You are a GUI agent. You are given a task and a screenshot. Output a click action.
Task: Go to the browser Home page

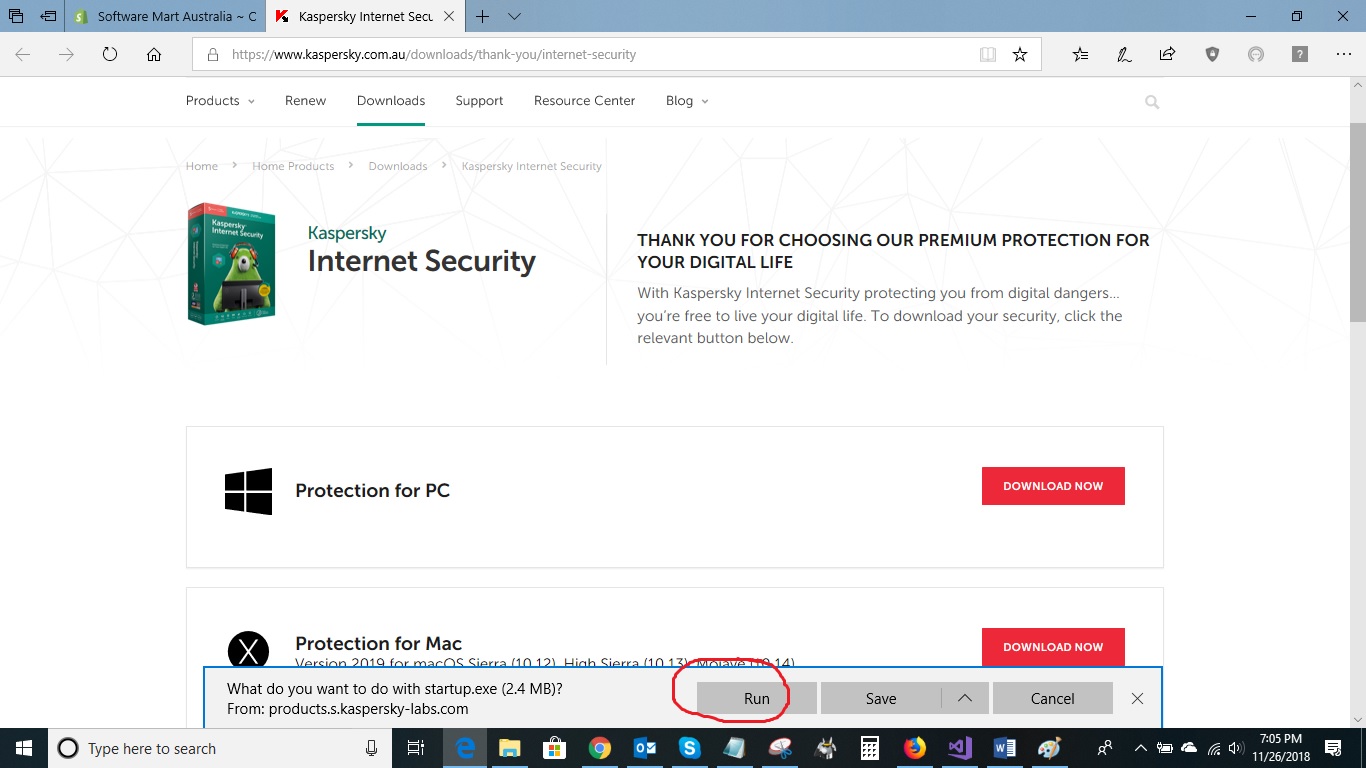pos(154,55)
